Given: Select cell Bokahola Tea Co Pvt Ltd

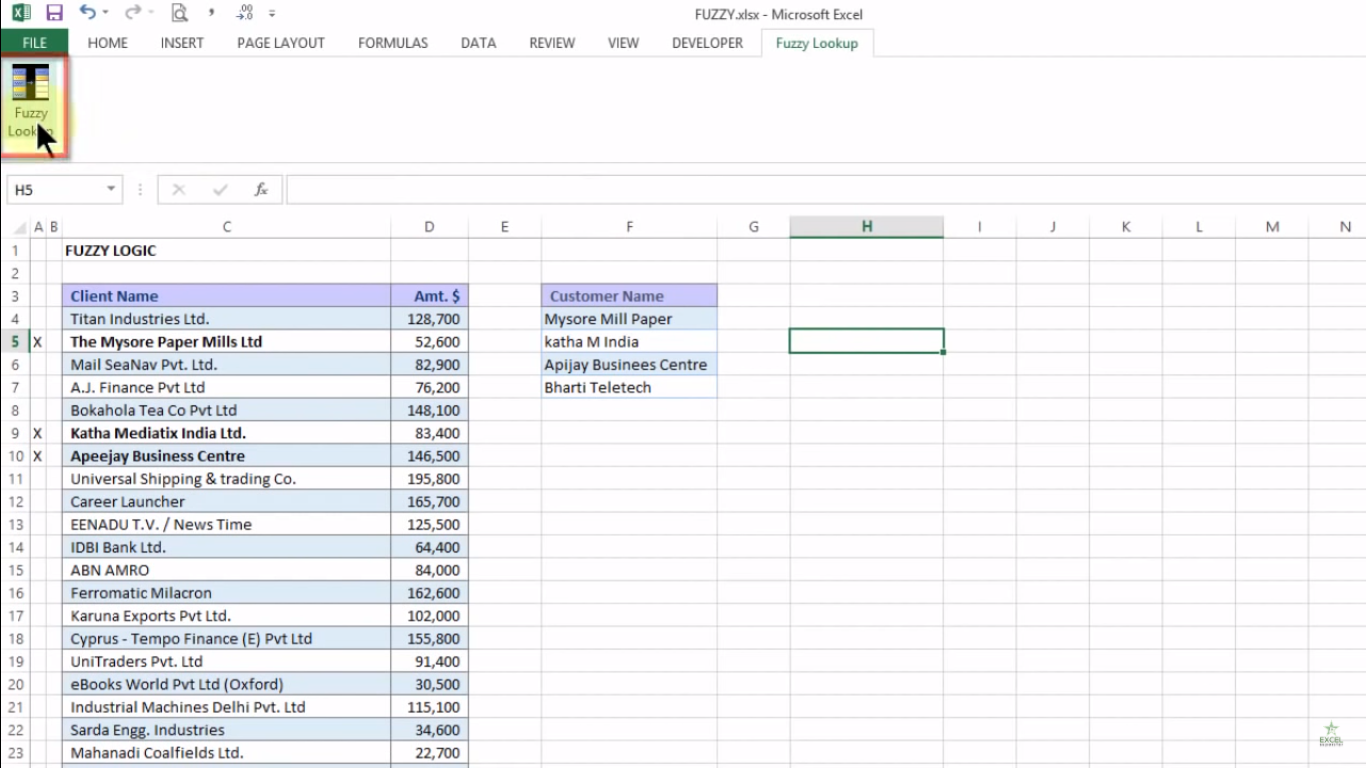Looking at the screenshot, I should [227, 410].
